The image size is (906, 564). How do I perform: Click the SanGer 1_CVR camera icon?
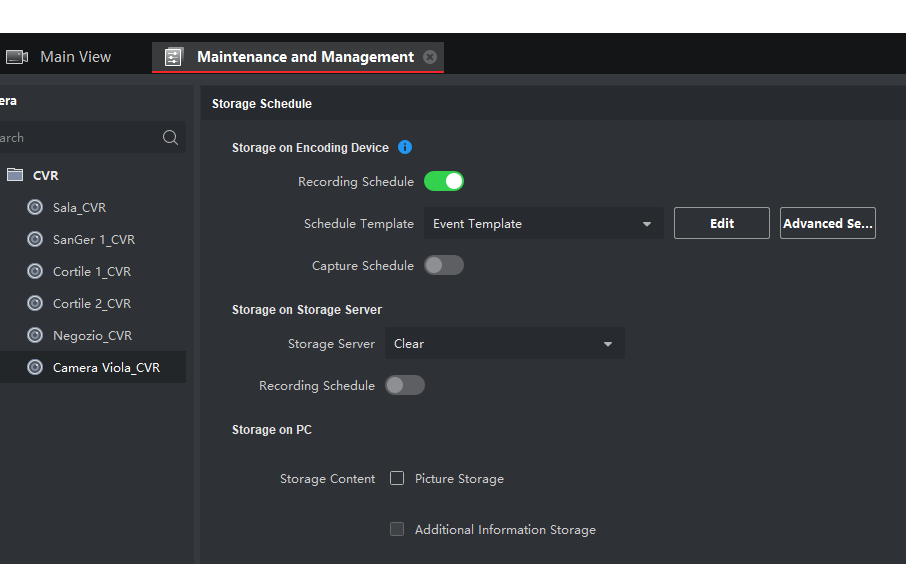pos(35,239)
